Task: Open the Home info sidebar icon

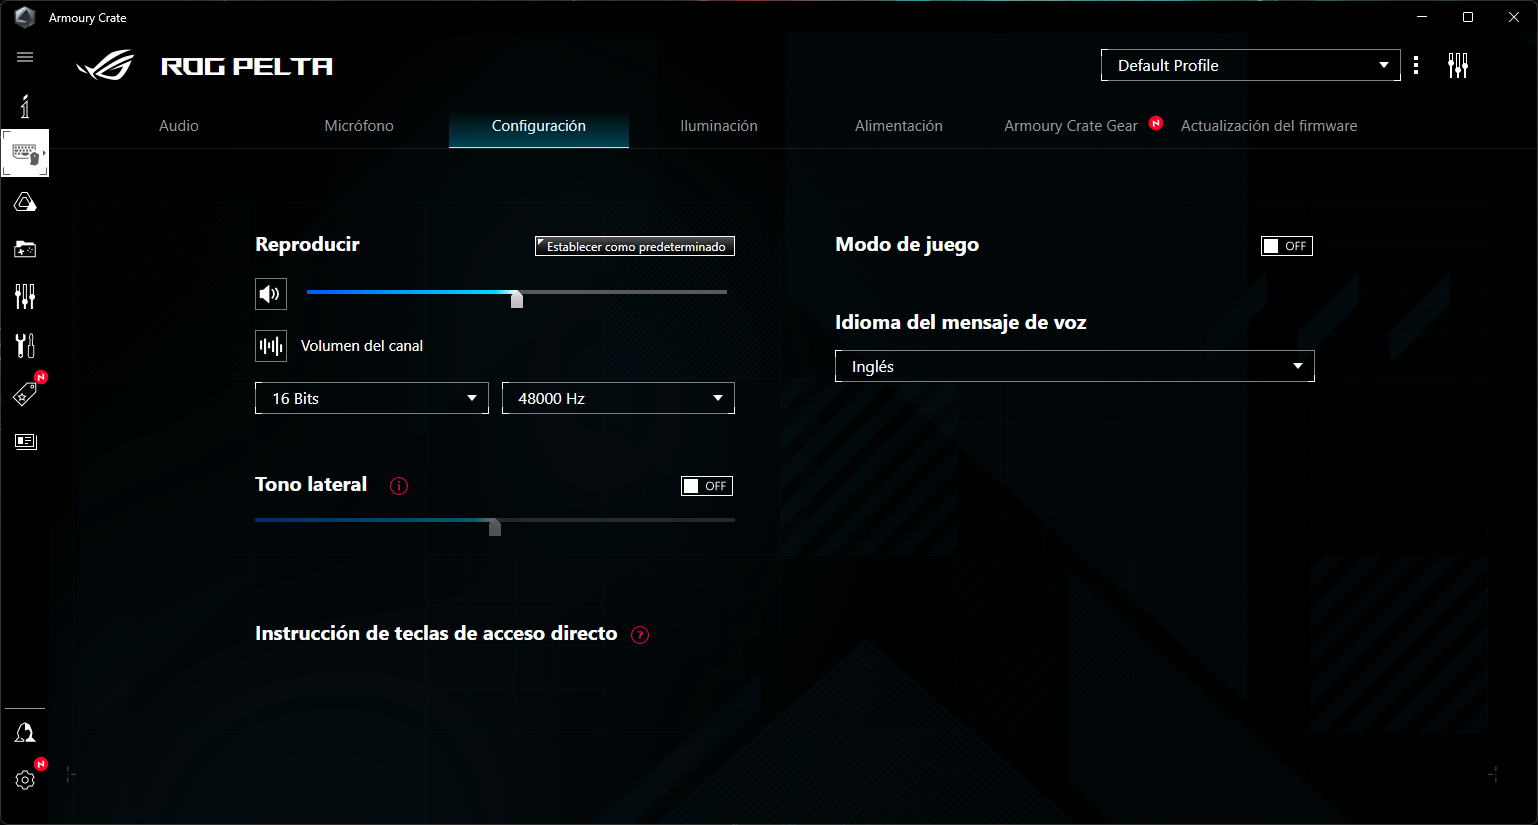Action: [x=25, y=106]
